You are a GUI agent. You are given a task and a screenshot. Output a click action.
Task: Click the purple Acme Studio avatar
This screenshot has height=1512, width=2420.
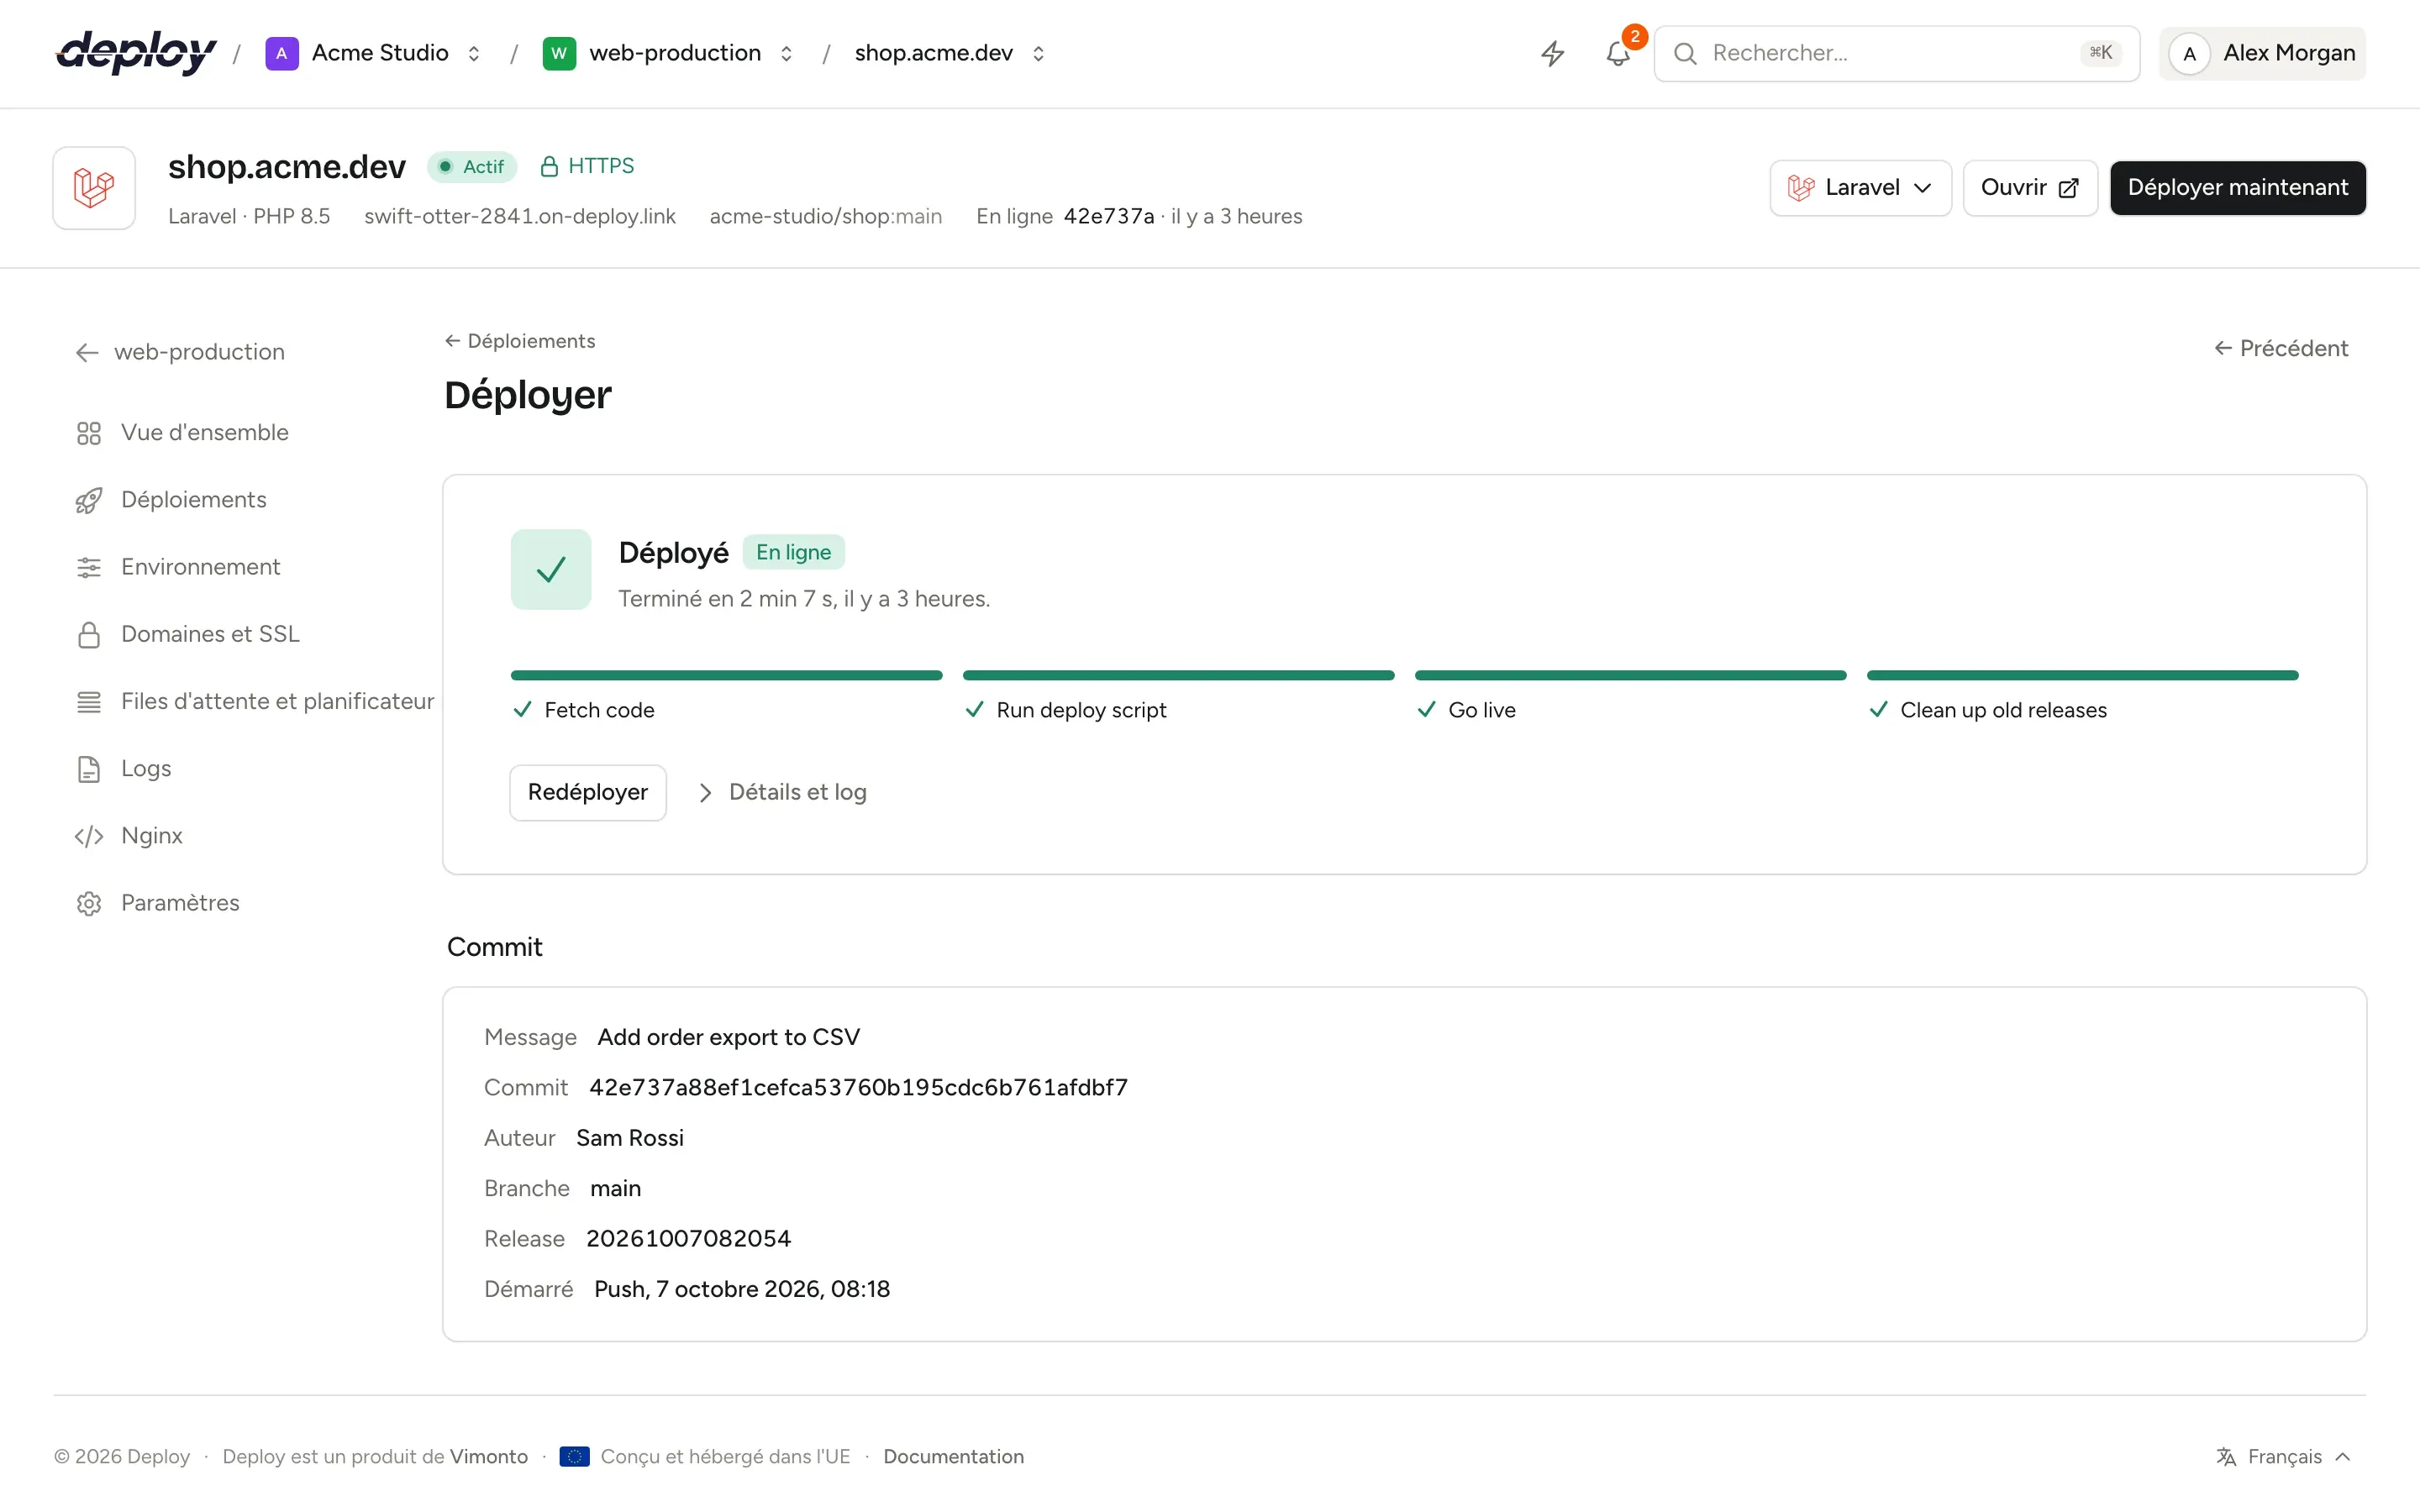(x=282, y=53)
